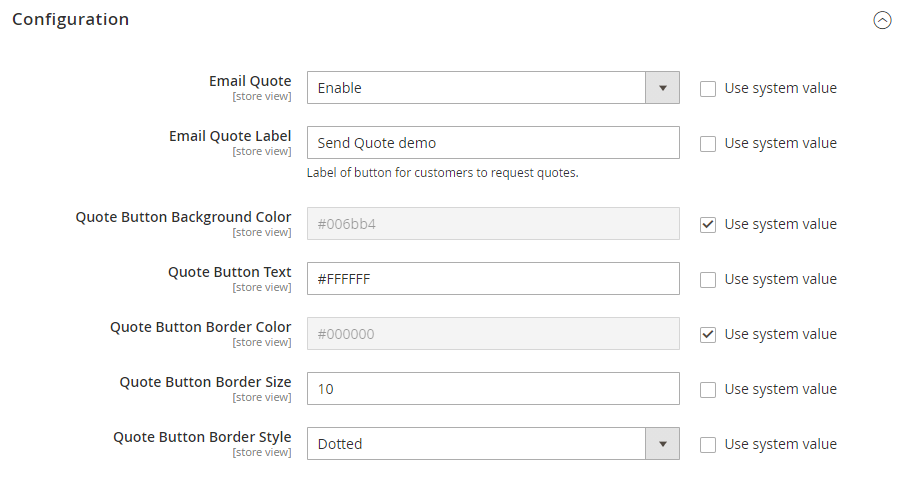The height and width of the screenshot is (504, 900).
Task: Click the Configuration section heading
Action: [71, 20]
